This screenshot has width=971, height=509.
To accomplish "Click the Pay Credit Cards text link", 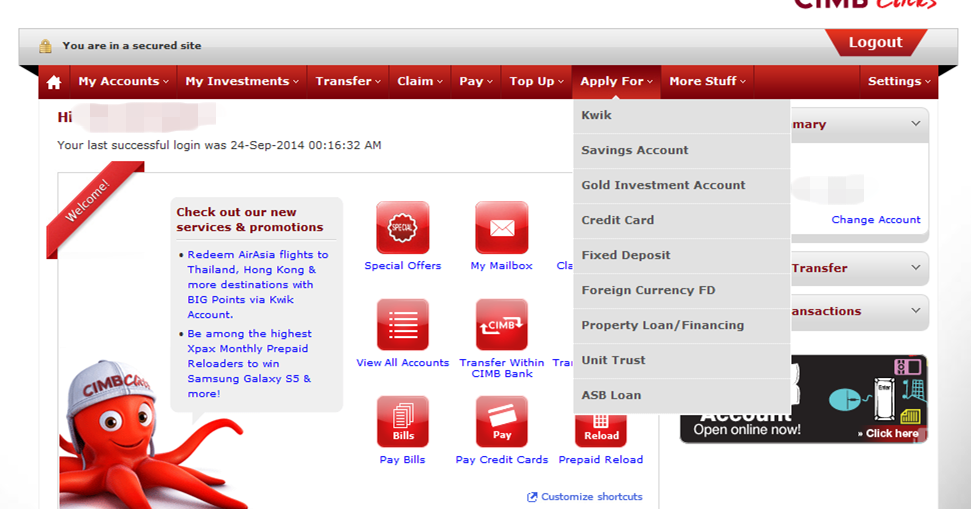I will [502, 459].
